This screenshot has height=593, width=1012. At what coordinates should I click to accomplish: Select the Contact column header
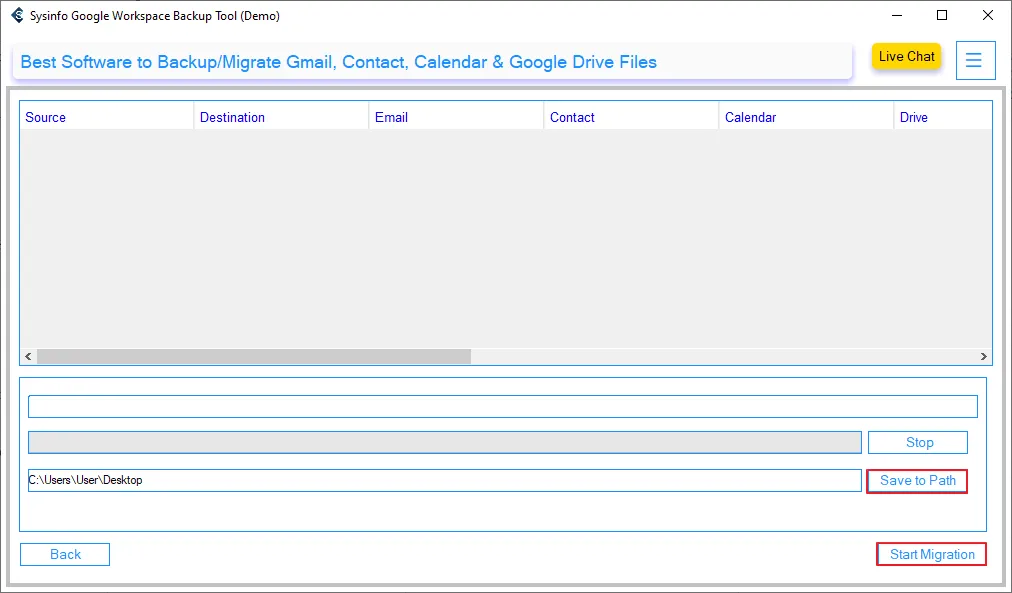click(572, 117)
